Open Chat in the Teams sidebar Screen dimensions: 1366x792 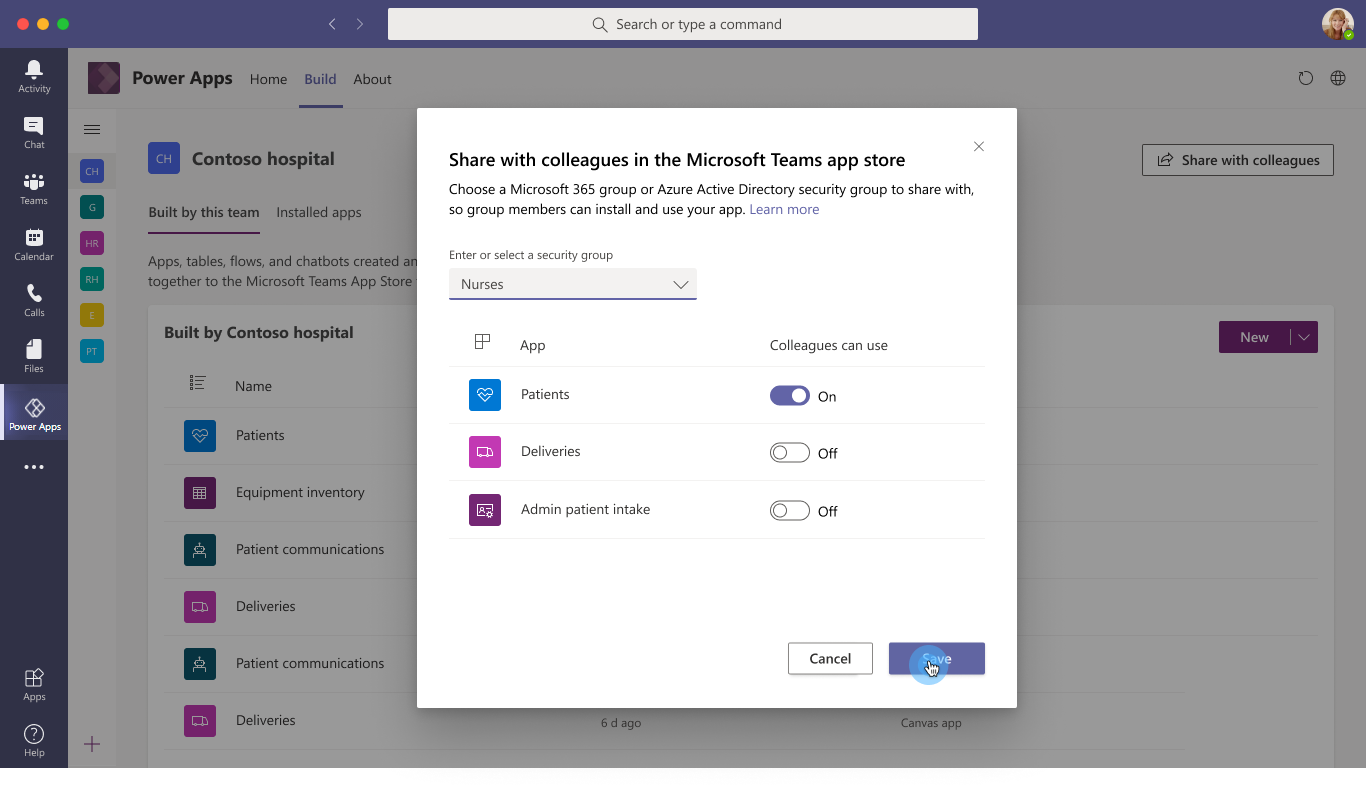(x=34, y=132)
